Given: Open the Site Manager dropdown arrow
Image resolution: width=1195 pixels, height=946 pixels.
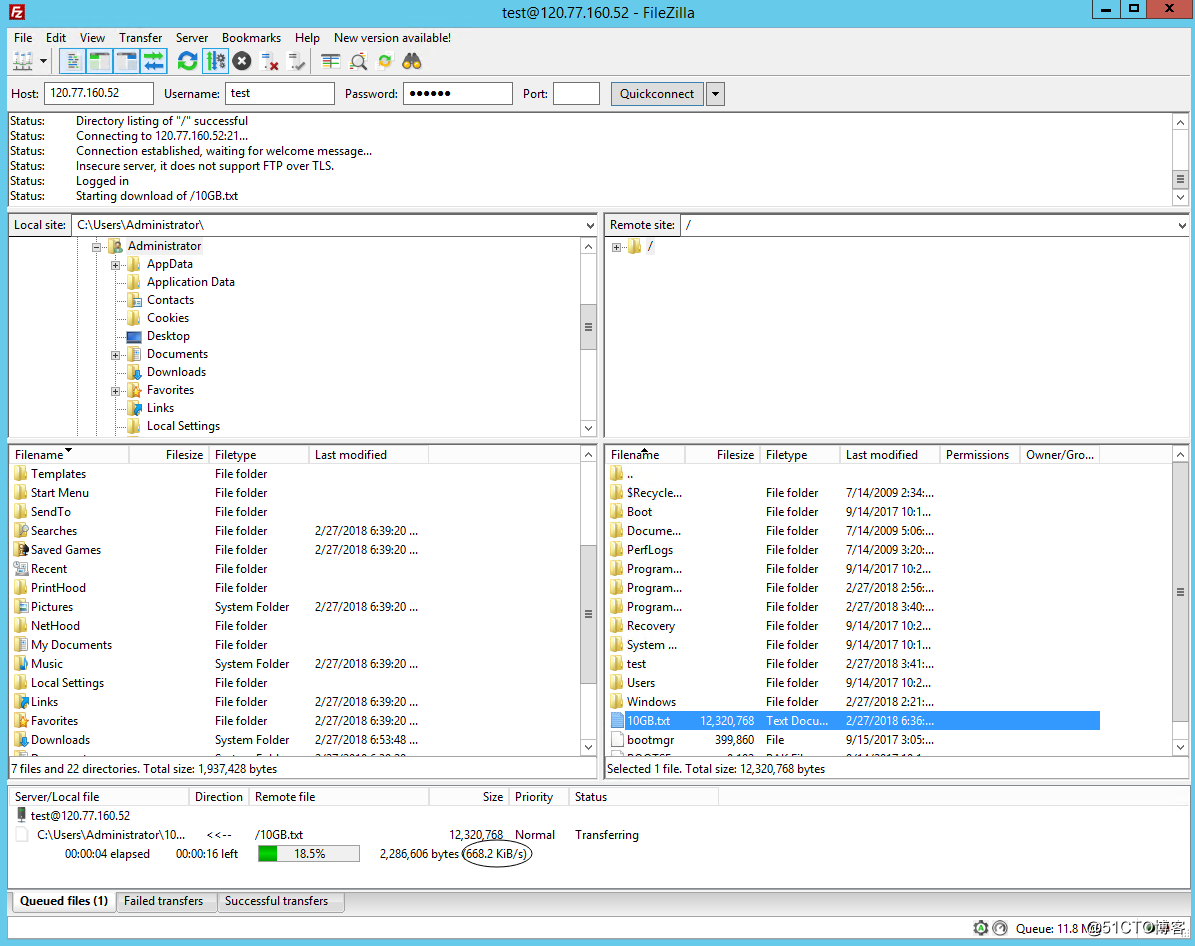Looking at the screenshot, I should [43, 61].
